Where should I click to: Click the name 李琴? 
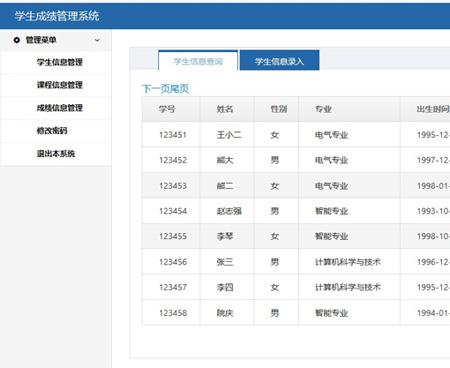coord(225,236)
